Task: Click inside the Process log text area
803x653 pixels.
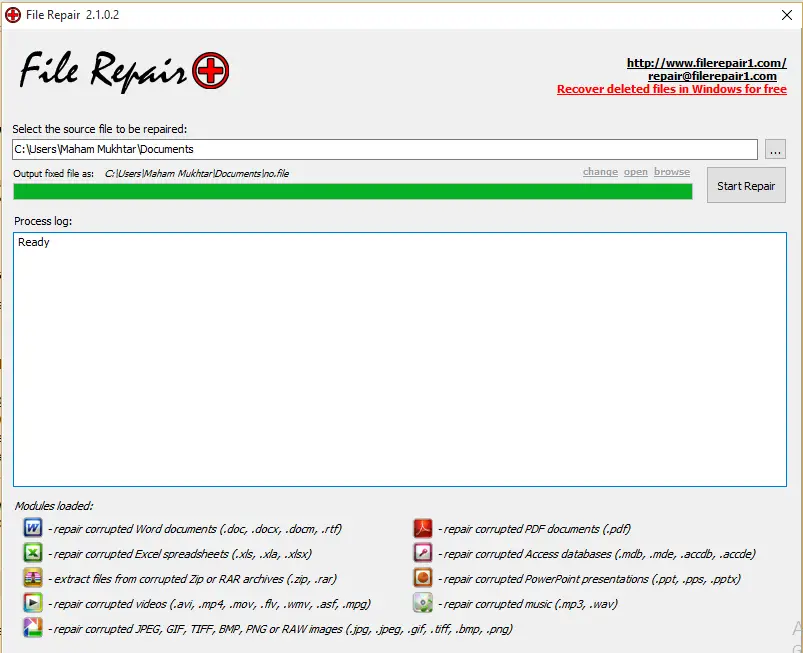Action: pos(400,359)
